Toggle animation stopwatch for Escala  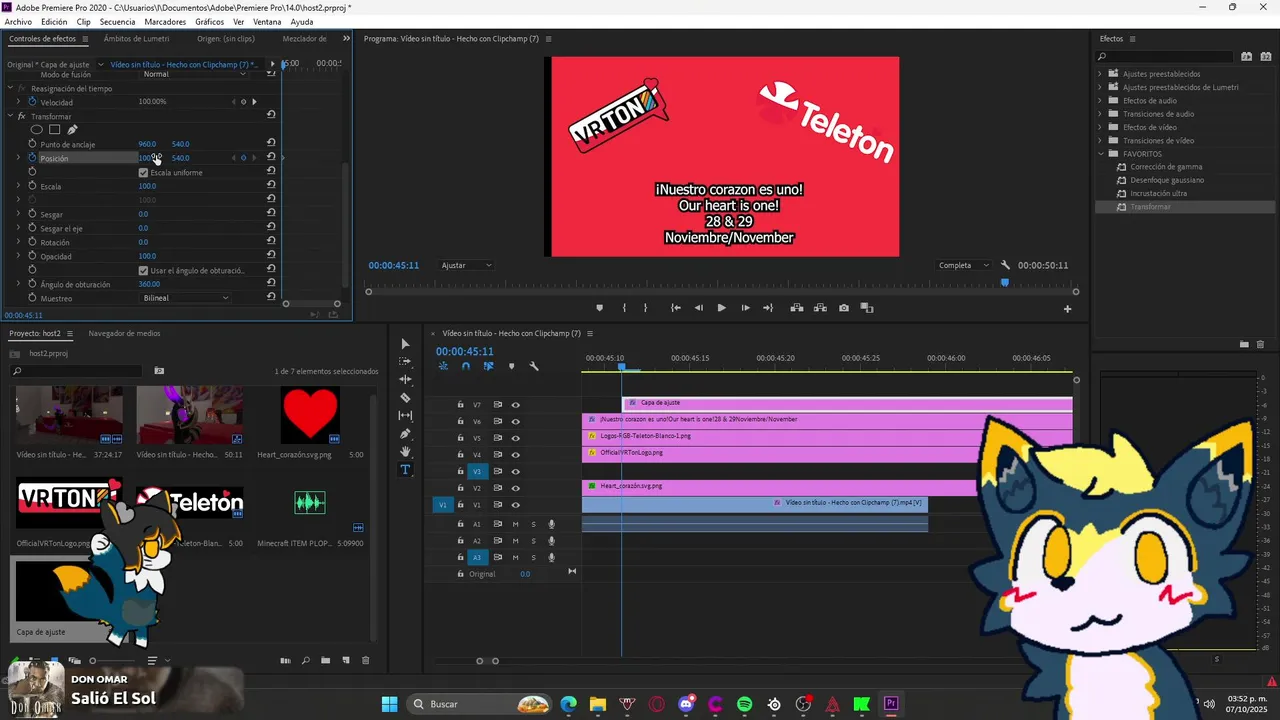tap(32, 186)
